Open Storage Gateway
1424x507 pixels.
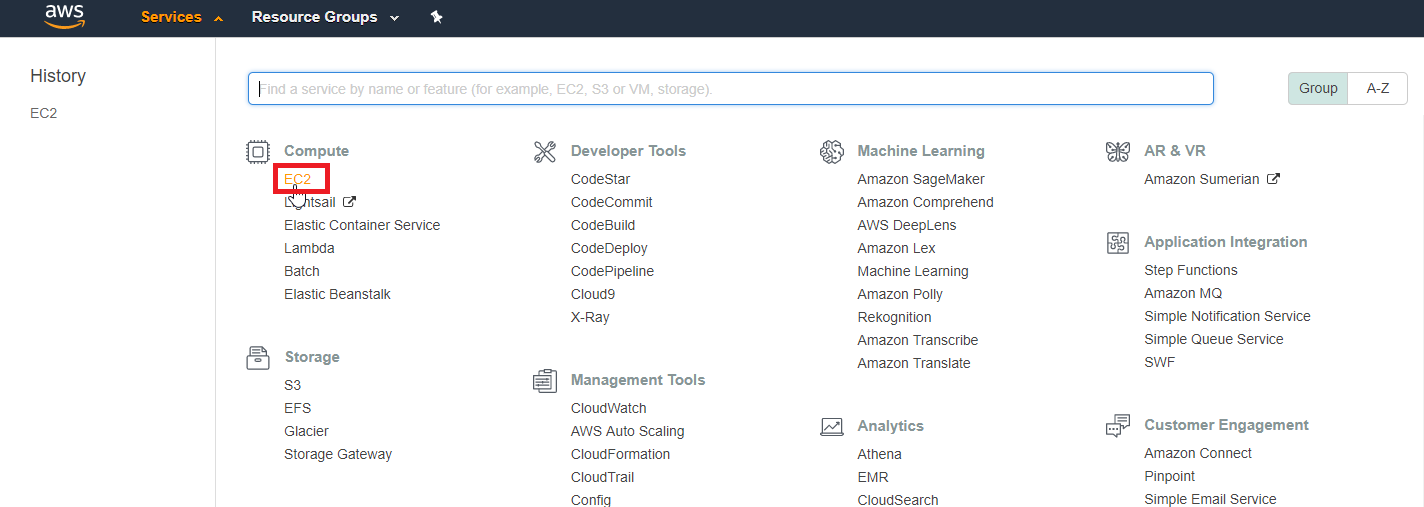pyautogui.click(x=338, y=454)
